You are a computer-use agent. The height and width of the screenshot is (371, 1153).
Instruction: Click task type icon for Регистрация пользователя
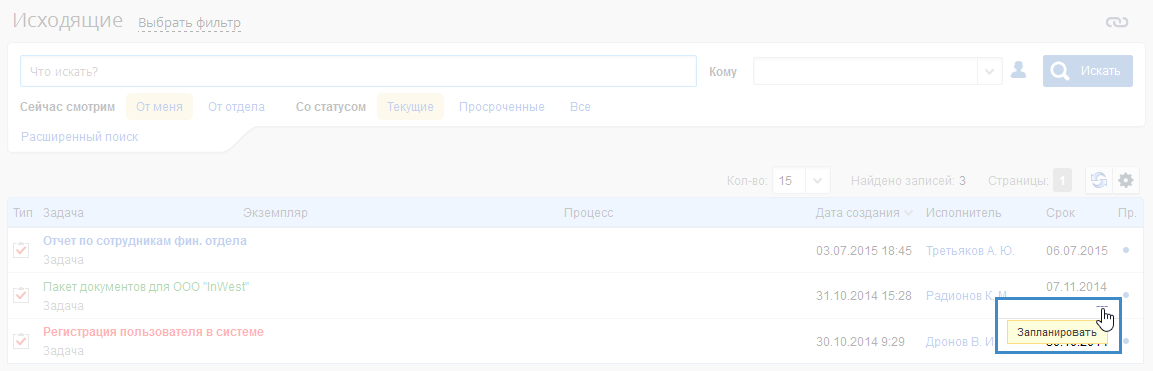point(21,340)
